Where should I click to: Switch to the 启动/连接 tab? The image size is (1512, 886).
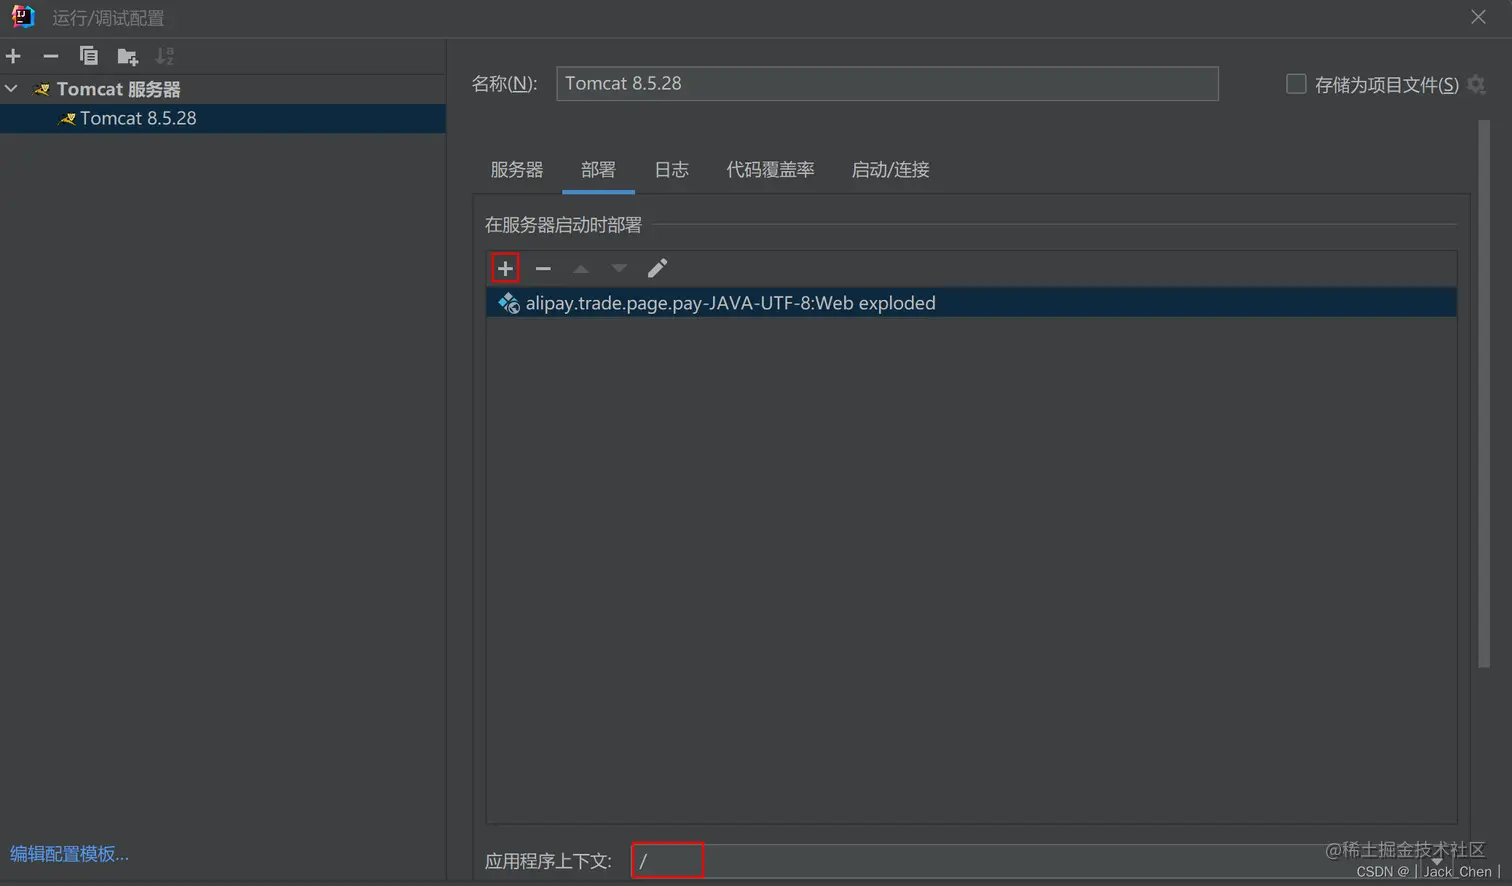(x=890, y=170)
